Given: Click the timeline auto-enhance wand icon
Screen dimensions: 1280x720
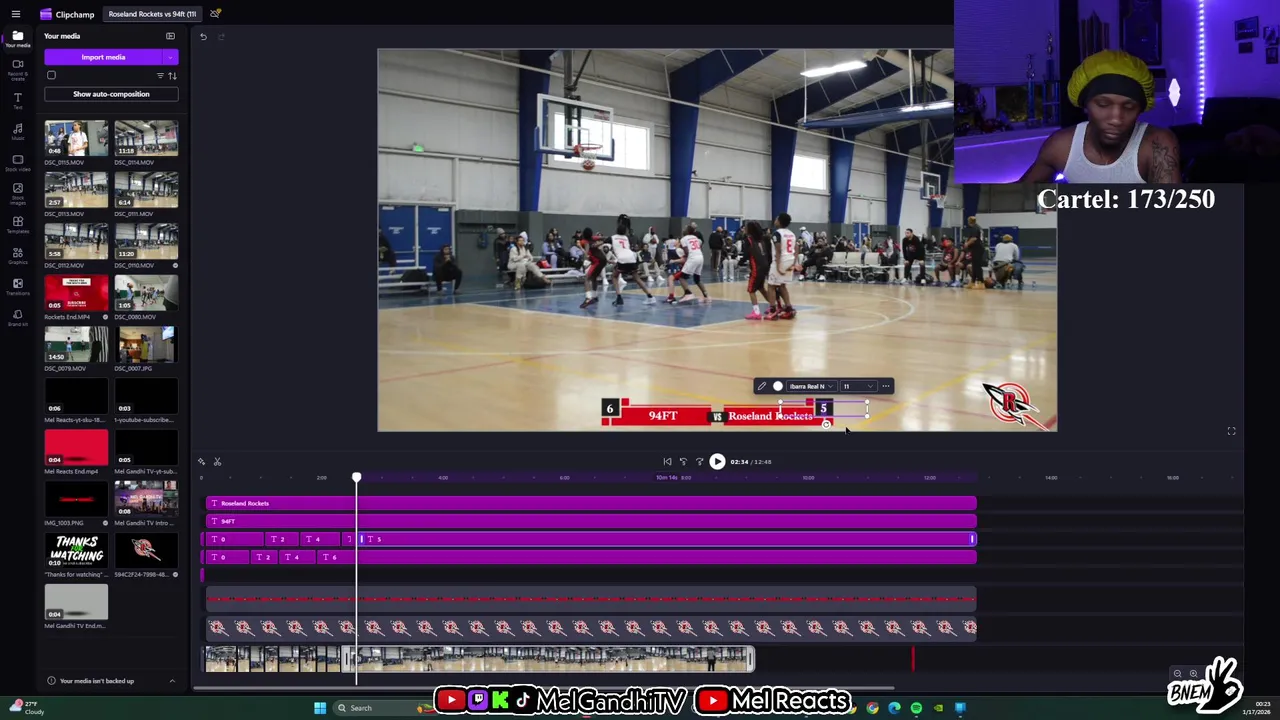Looking at the screenshot, I should pos(201,462).
